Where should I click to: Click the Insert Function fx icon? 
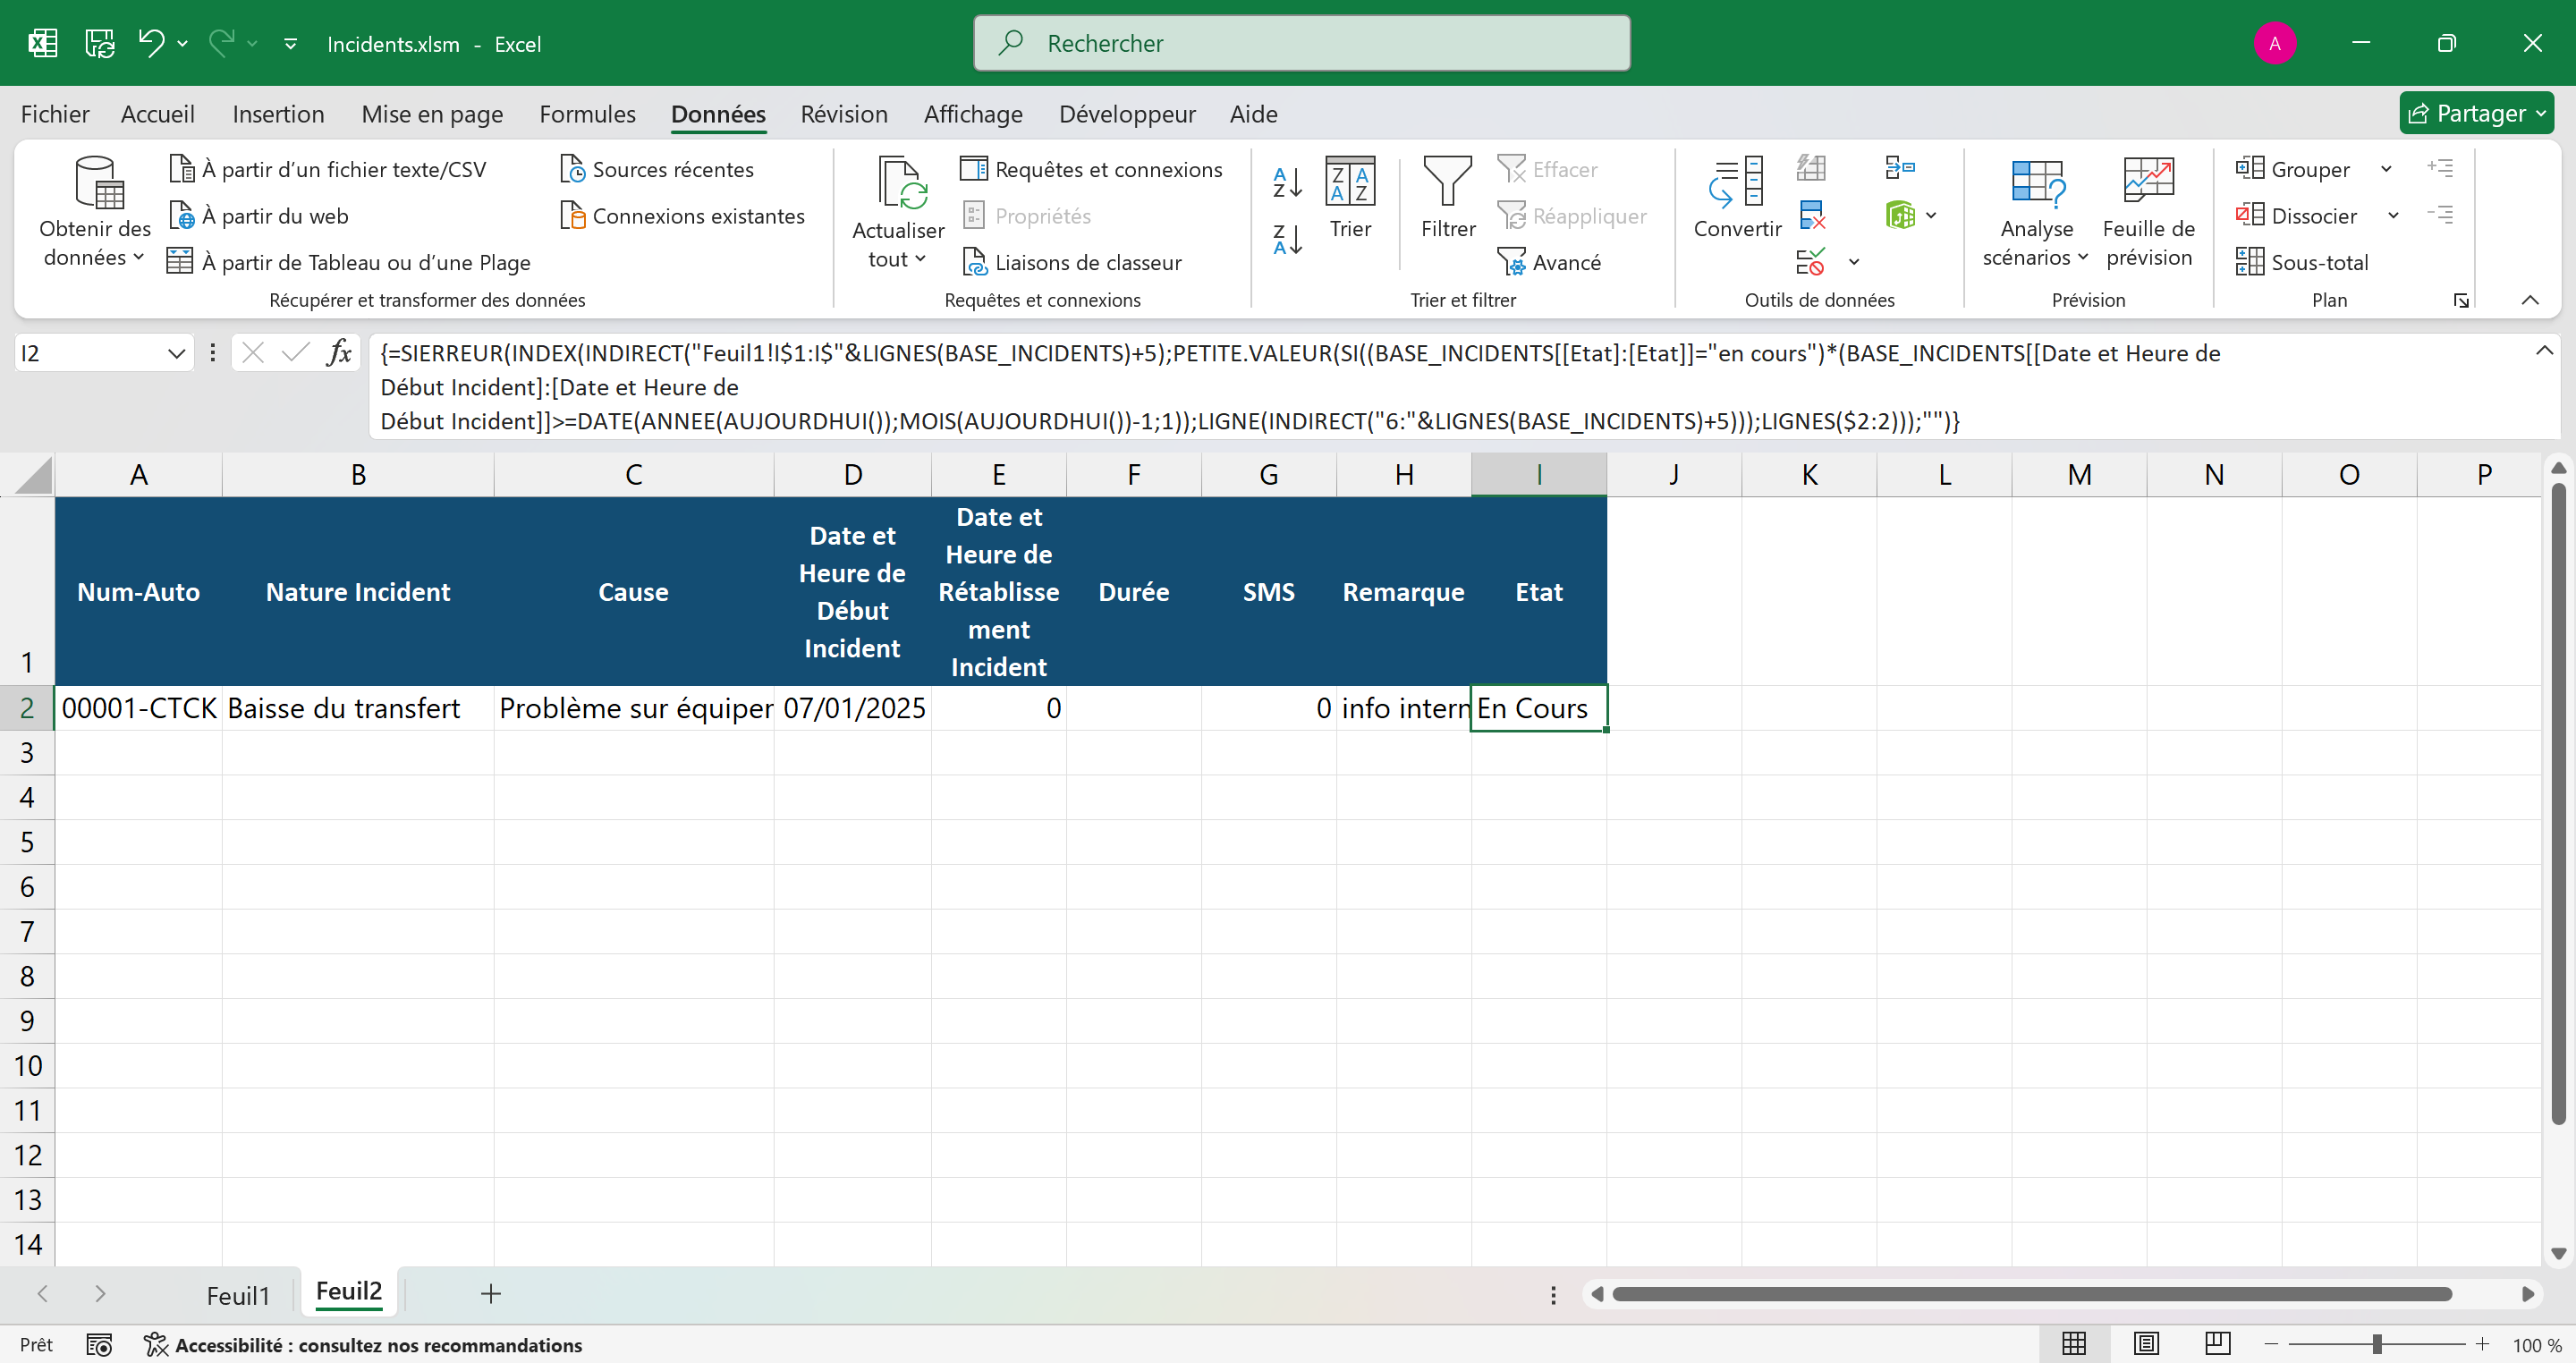pos(339,353)
